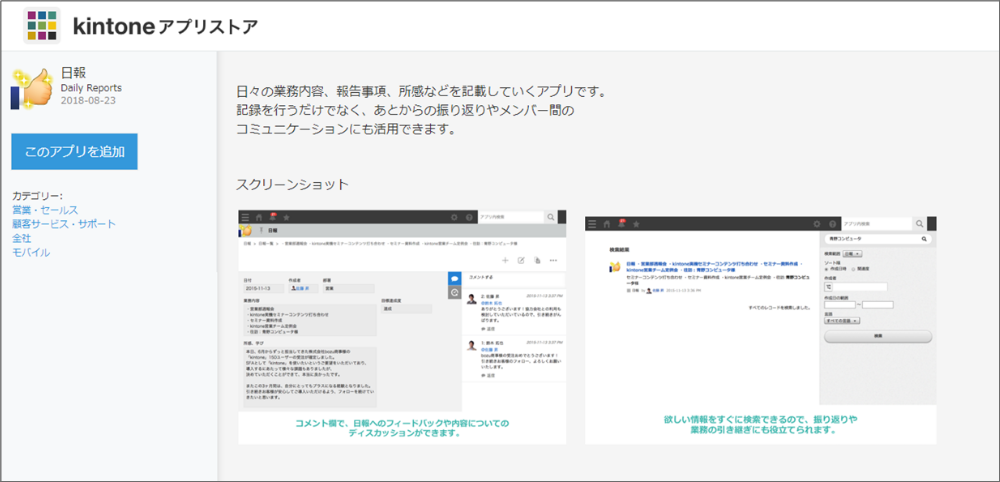Click the kintone colorful grid logo

(41, 26)
